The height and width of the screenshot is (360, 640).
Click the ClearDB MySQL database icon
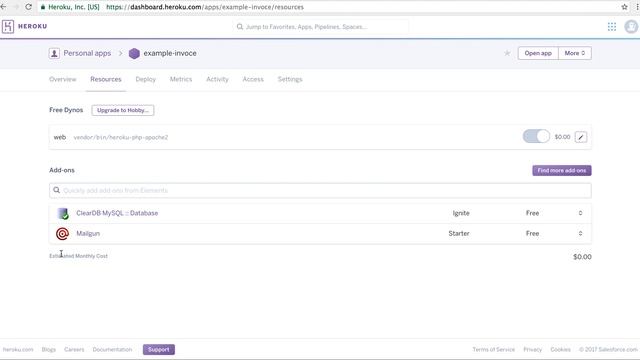63,213
